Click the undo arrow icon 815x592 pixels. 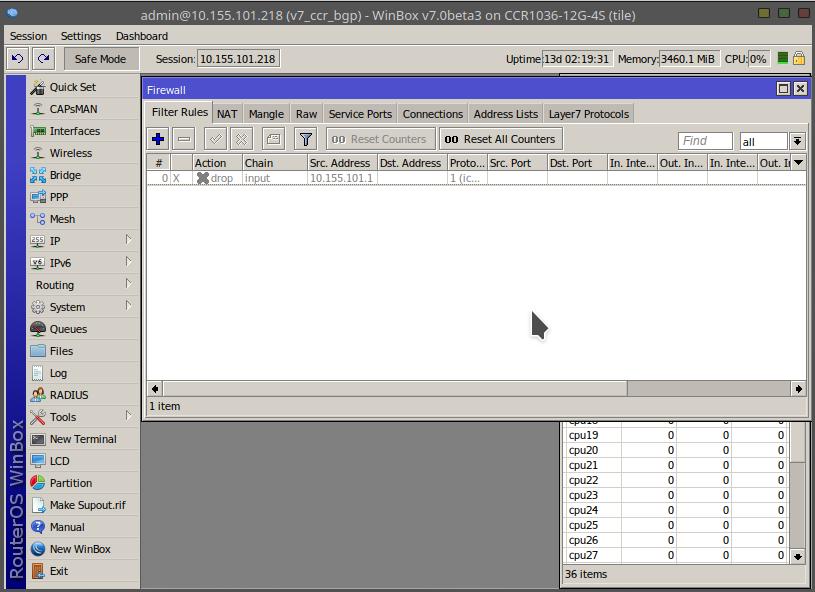(16, 59)
